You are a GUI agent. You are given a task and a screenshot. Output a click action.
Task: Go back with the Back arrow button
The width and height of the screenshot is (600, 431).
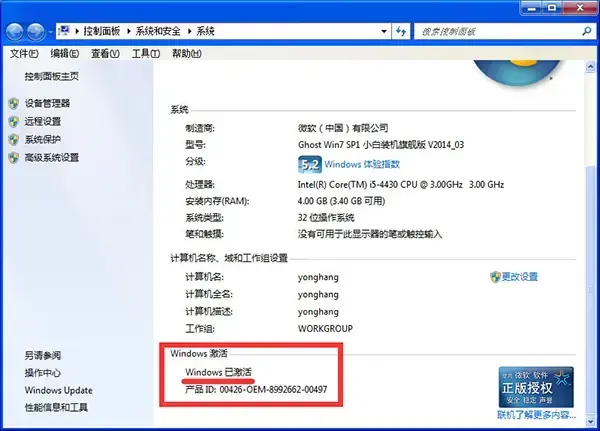[x=15, y=32]
